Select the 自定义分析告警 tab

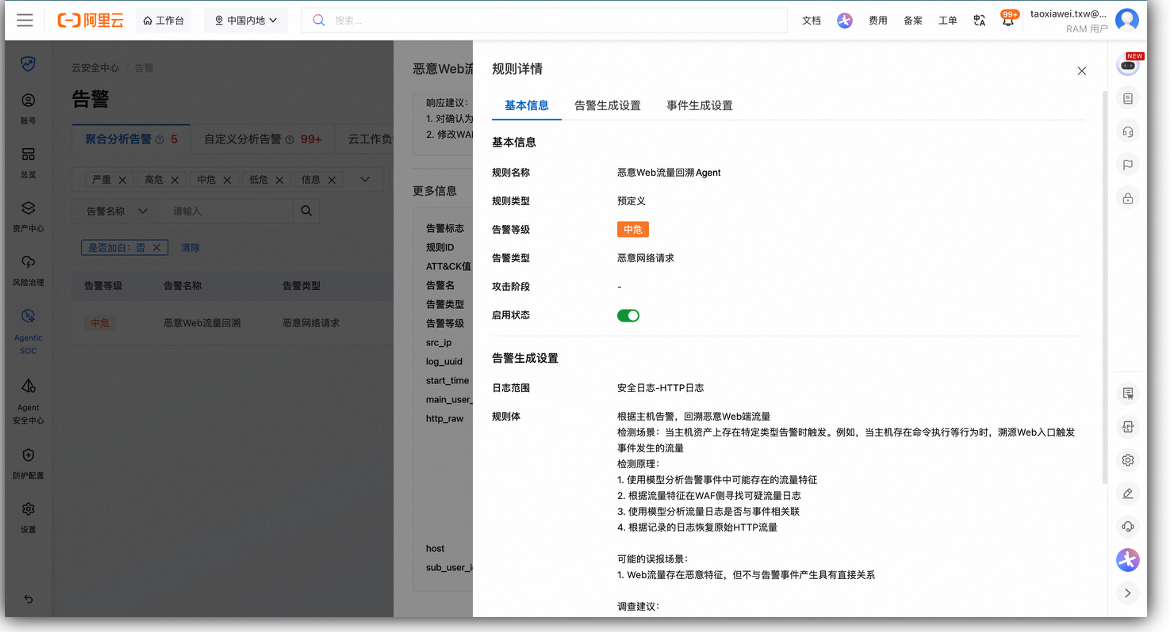pyautogui.click(x=263, y=140)
